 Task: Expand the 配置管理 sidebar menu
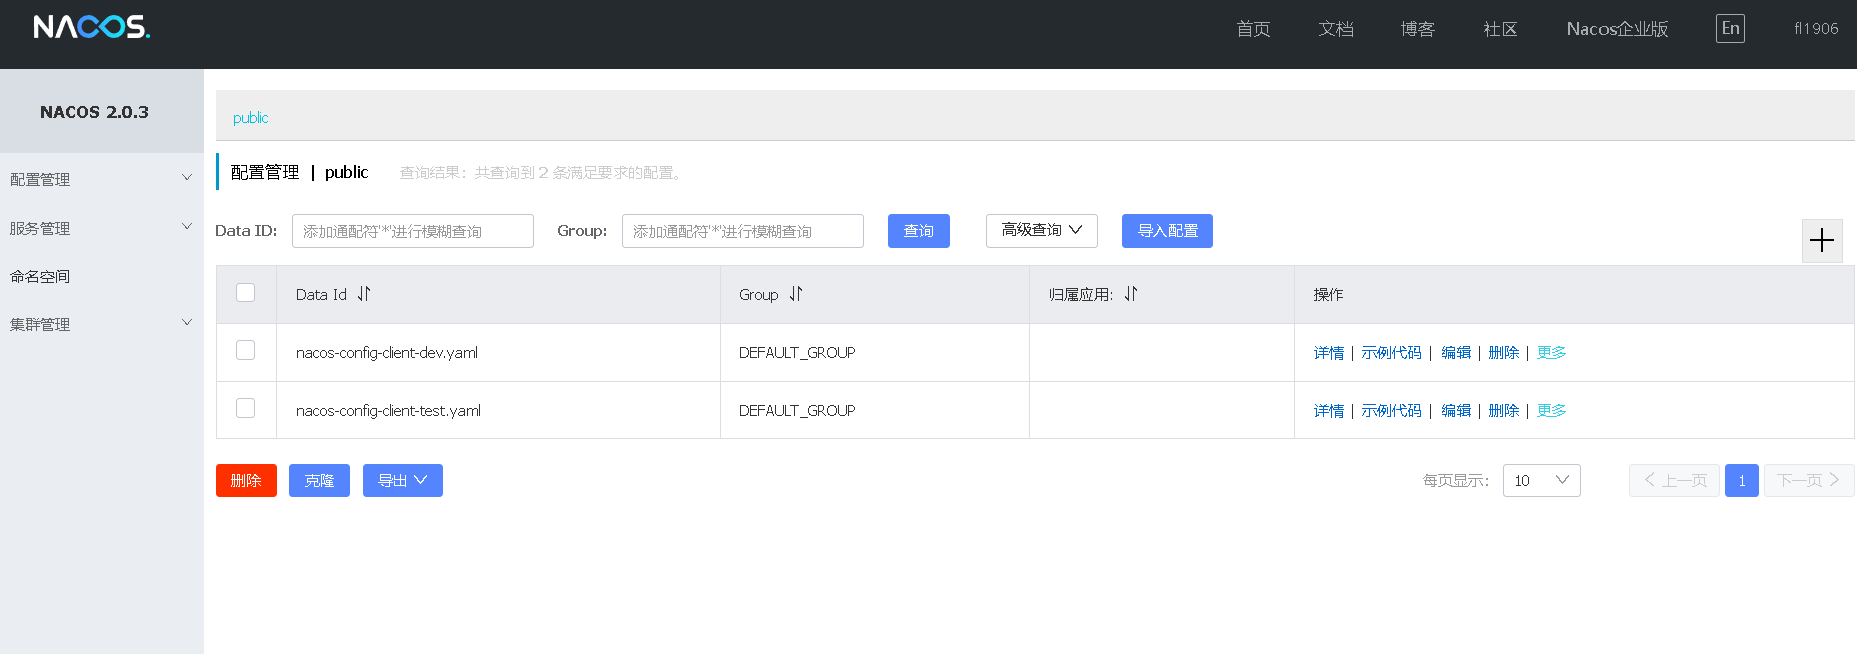(101, 179)
